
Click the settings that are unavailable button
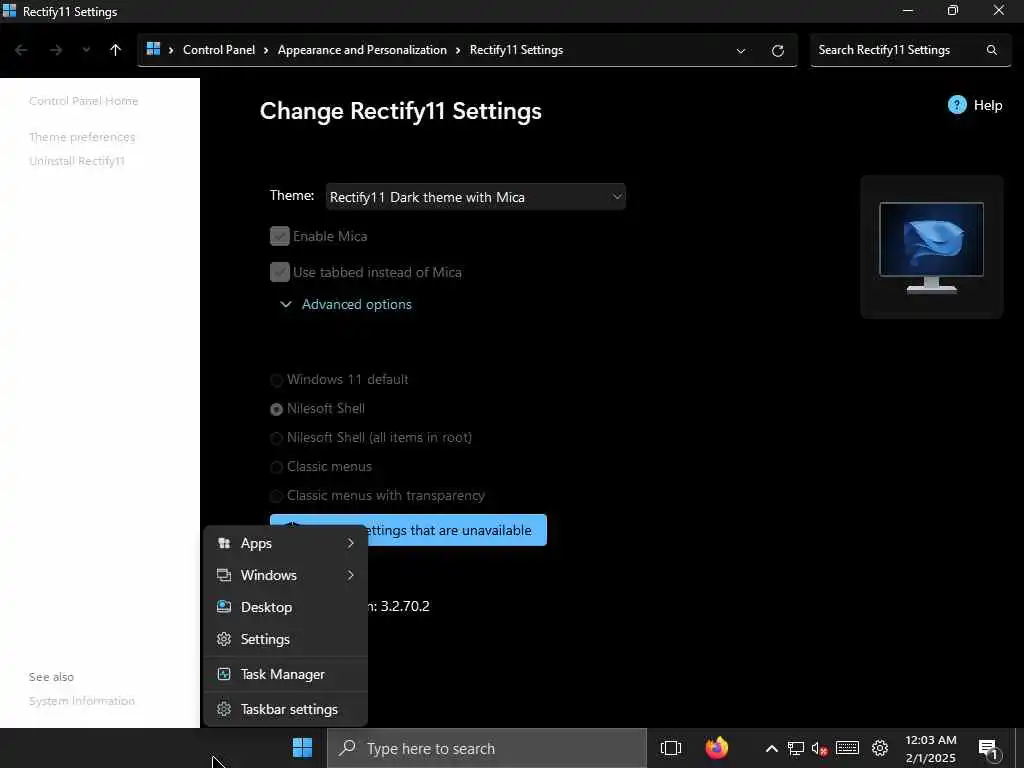pos(457,530)
